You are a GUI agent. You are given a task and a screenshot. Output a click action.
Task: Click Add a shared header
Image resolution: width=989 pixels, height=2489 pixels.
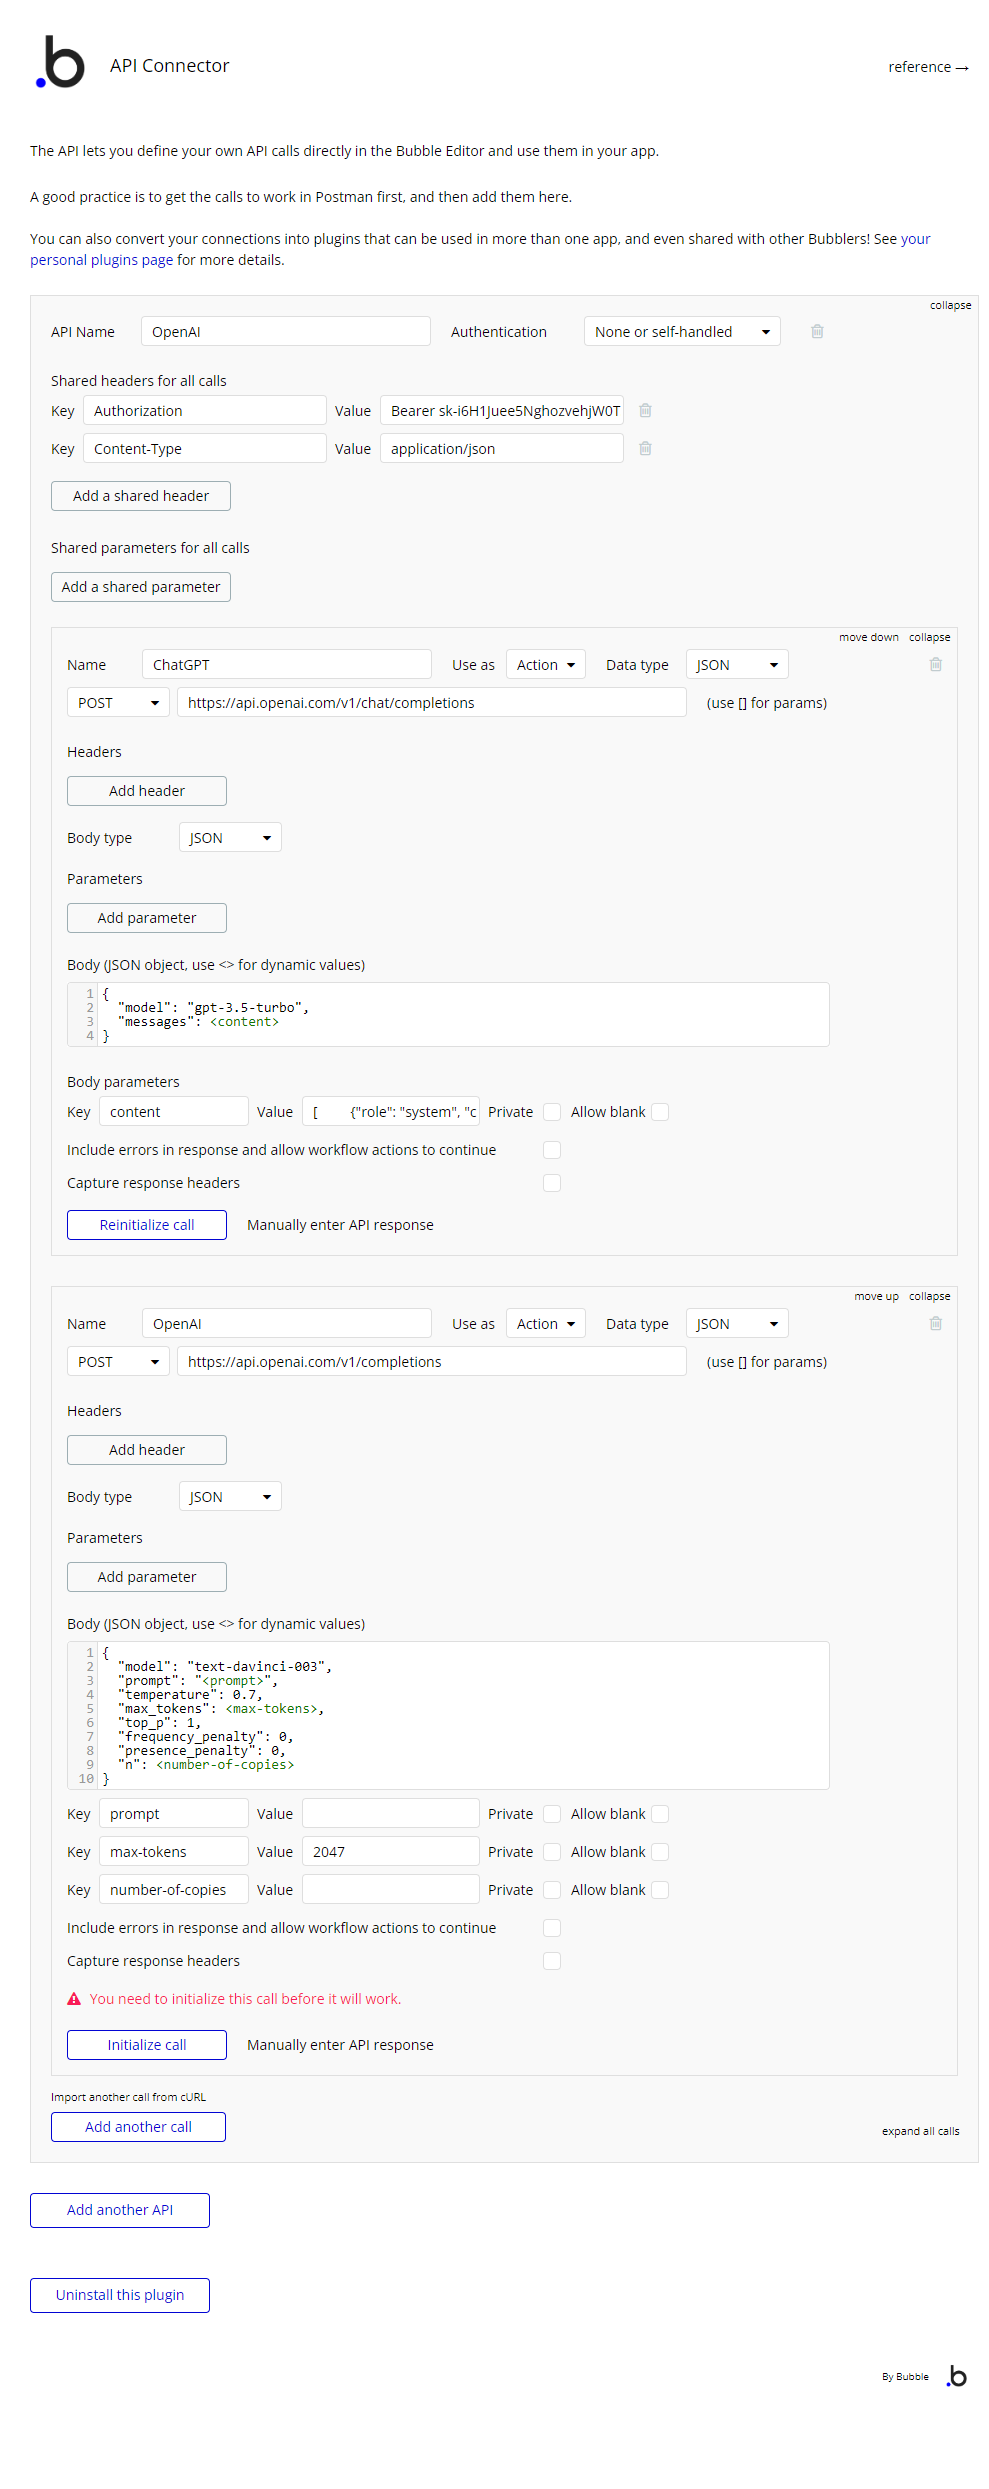141,496
